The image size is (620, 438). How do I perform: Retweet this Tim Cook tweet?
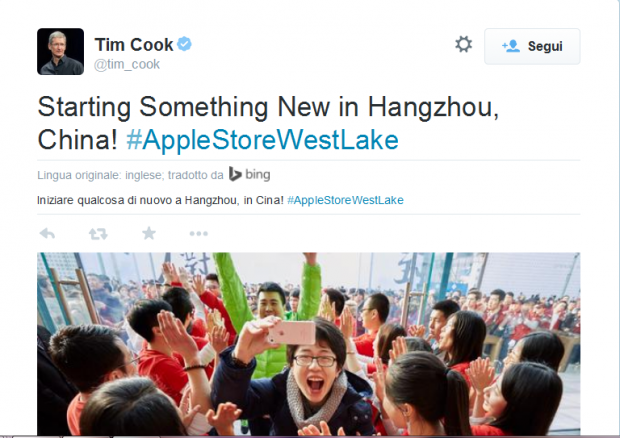98,234
